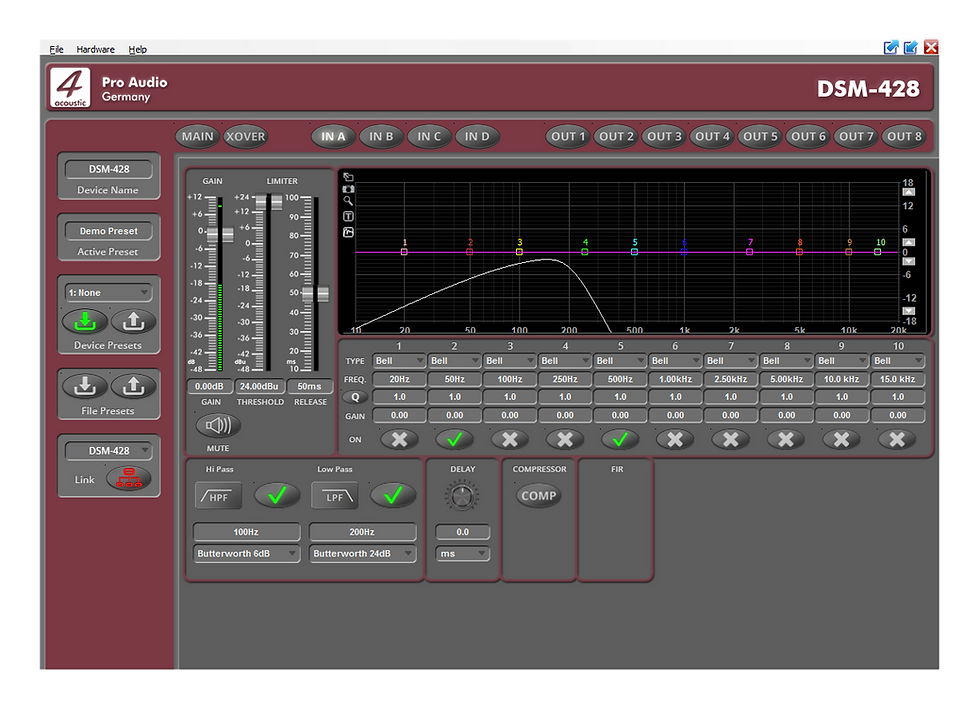Click the DSM-428 Device Name field
980x710 pixels.
click(x=108, y=169)
